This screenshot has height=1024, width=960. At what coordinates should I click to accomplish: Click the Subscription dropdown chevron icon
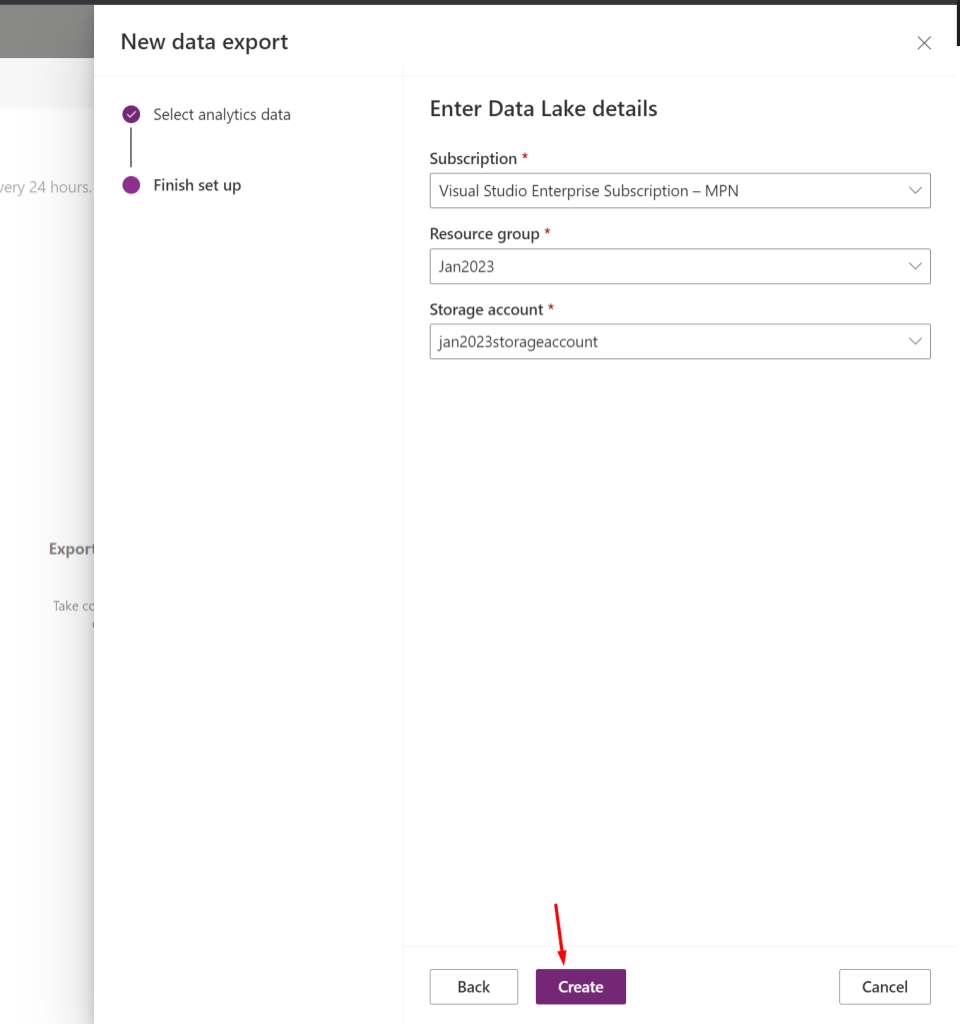[914, 190]
